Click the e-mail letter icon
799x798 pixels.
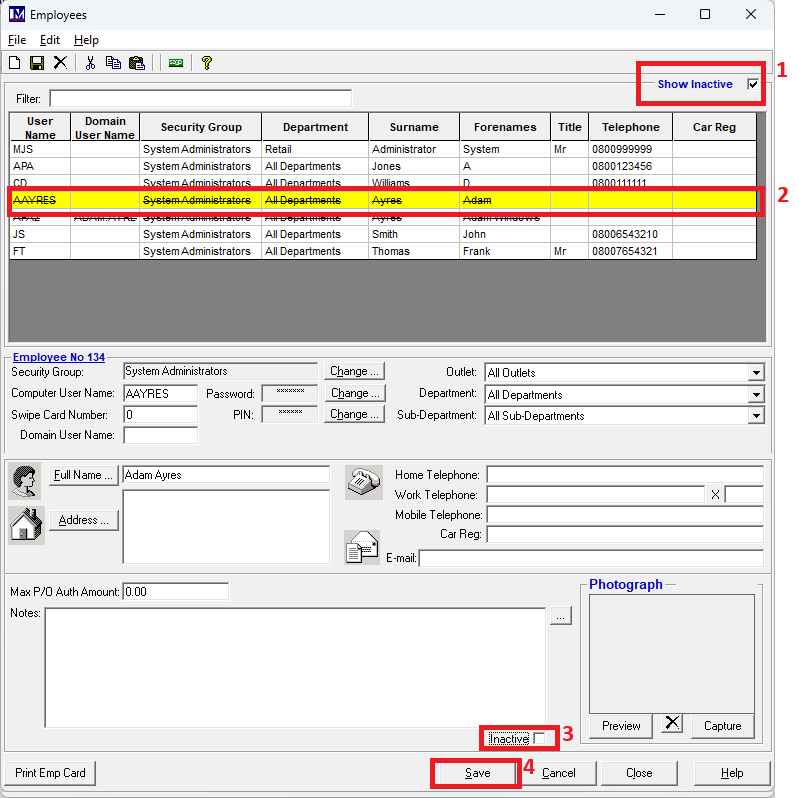point(362,547)
